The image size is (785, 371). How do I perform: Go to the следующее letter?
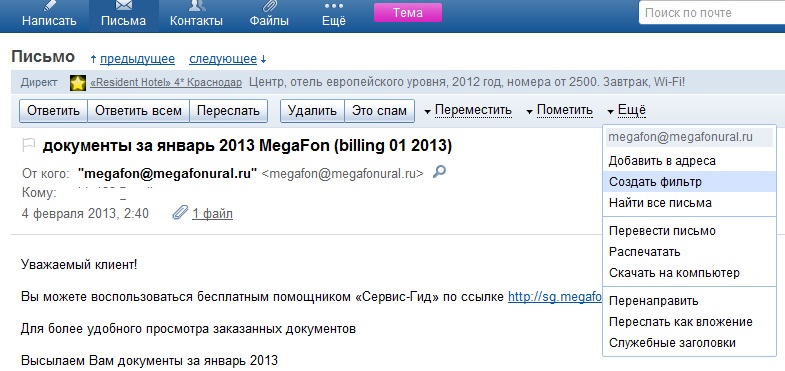click(223, 59)
